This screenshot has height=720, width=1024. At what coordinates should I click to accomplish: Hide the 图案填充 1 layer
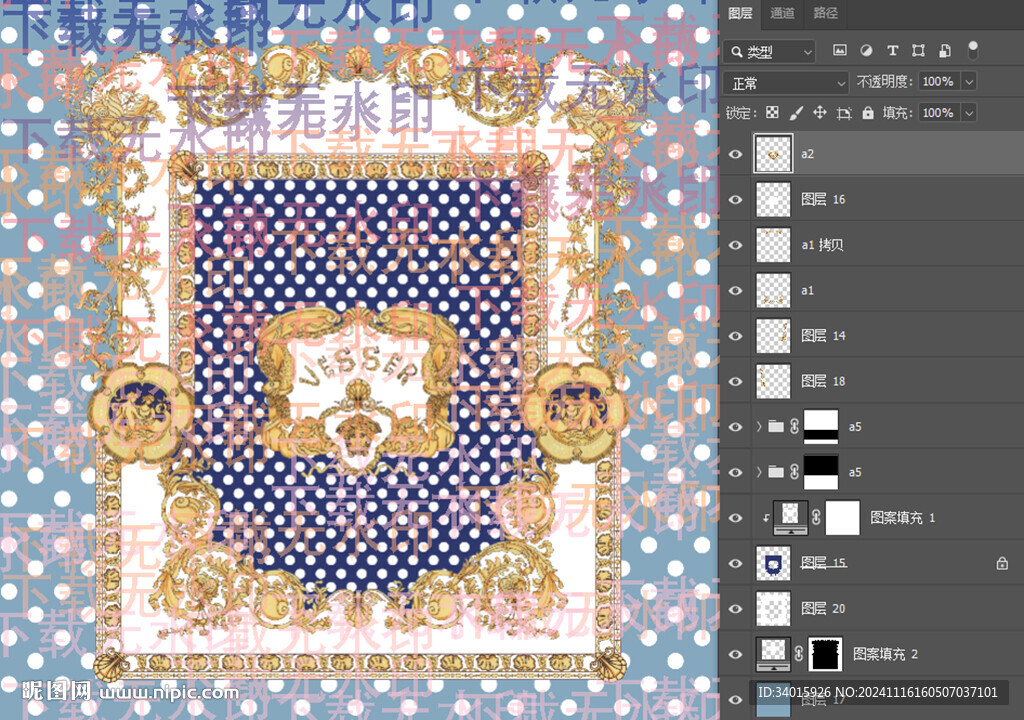pos(735,517)
